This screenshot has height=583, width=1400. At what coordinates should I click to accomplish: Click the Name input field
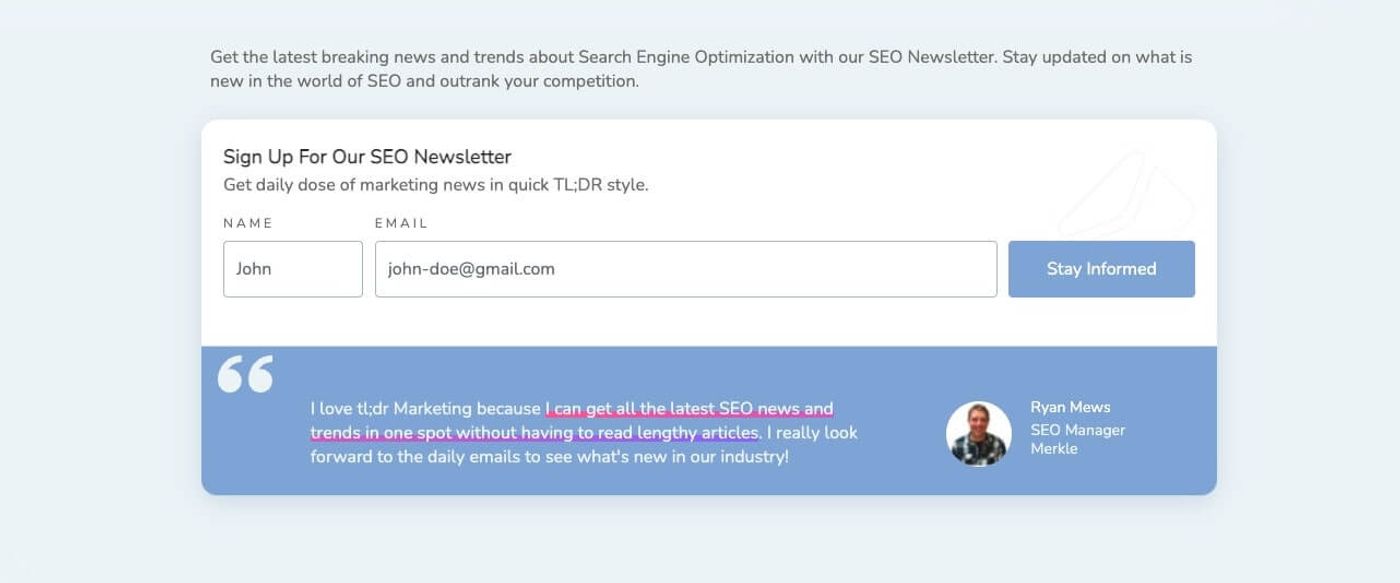293,269
